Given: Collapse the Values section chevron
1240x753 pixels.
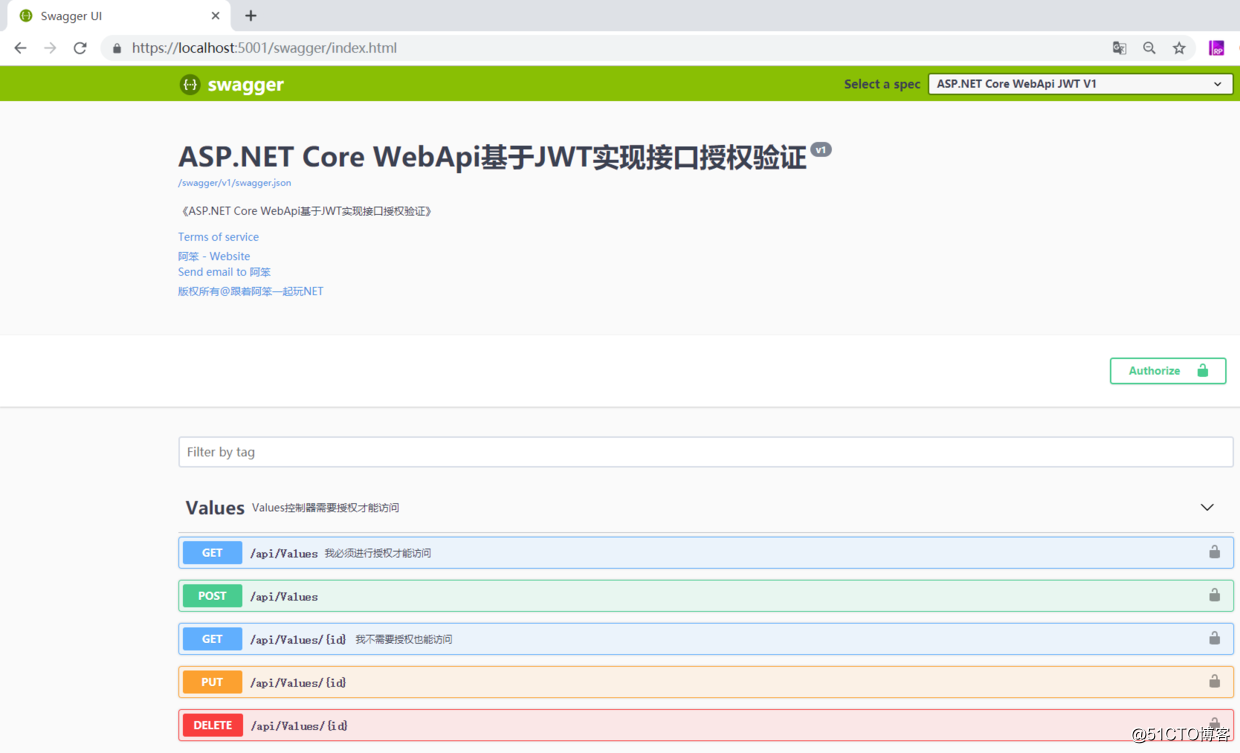Looking at the screenshot, I should 1207,507.
